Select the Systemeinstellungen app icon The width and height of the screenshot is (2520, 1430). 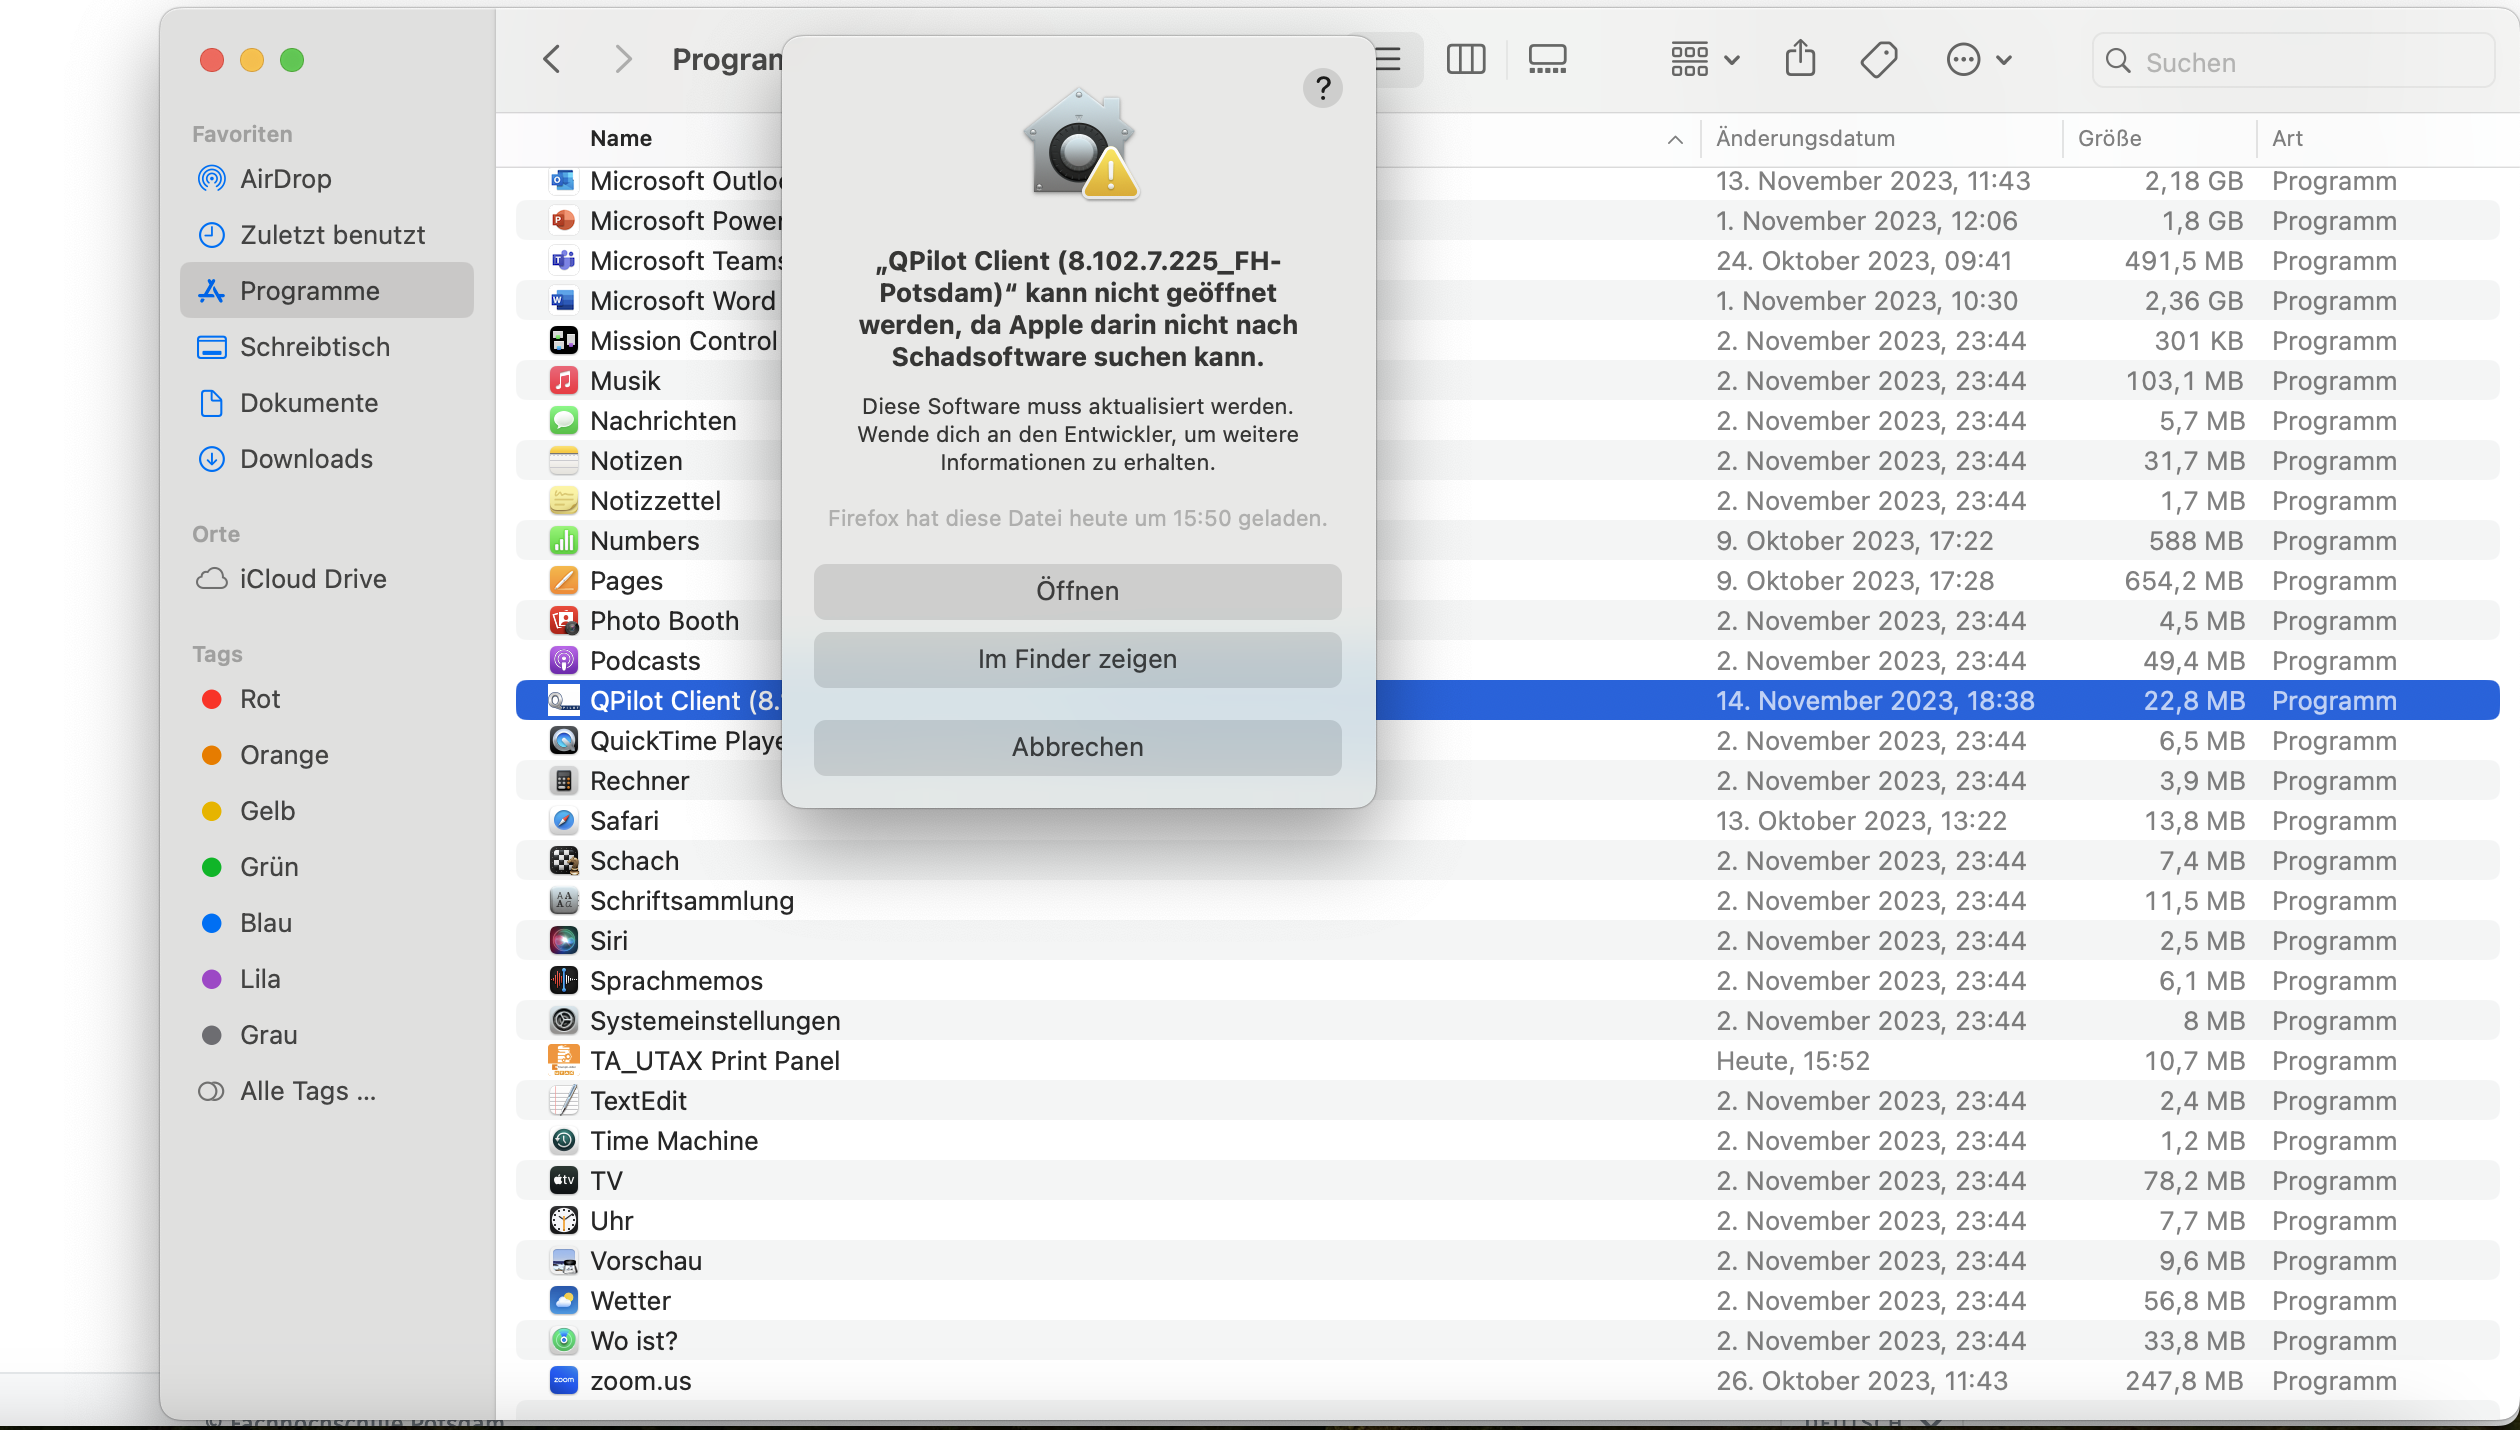(x=564, y=1021)
